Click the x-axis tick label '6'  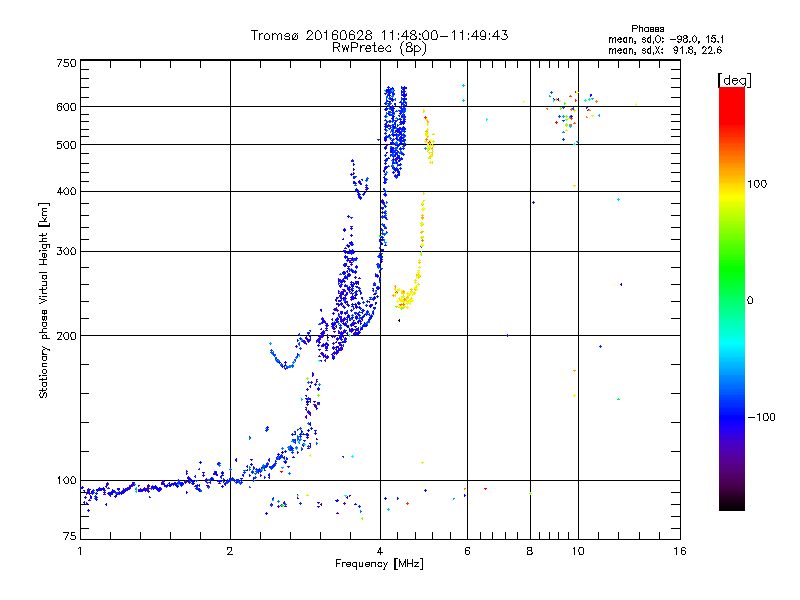point(467,551)
